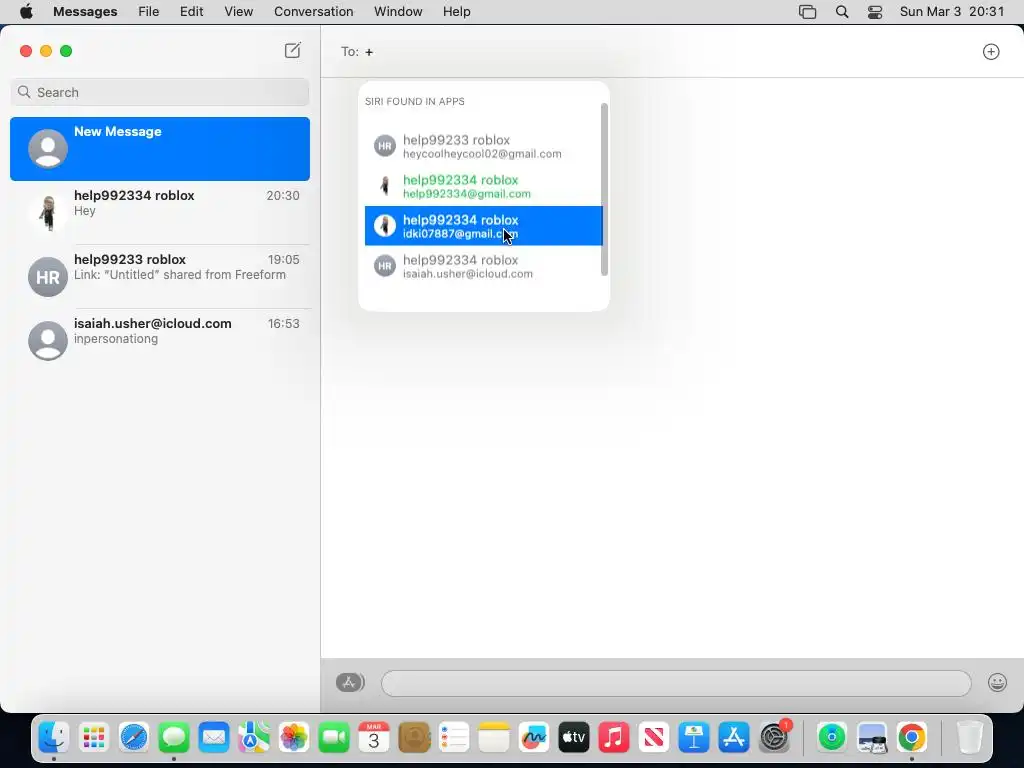This screenshot has height=768, width=1024.
Task: Open Control Center in menu bar
Action: tap(875, 12)
